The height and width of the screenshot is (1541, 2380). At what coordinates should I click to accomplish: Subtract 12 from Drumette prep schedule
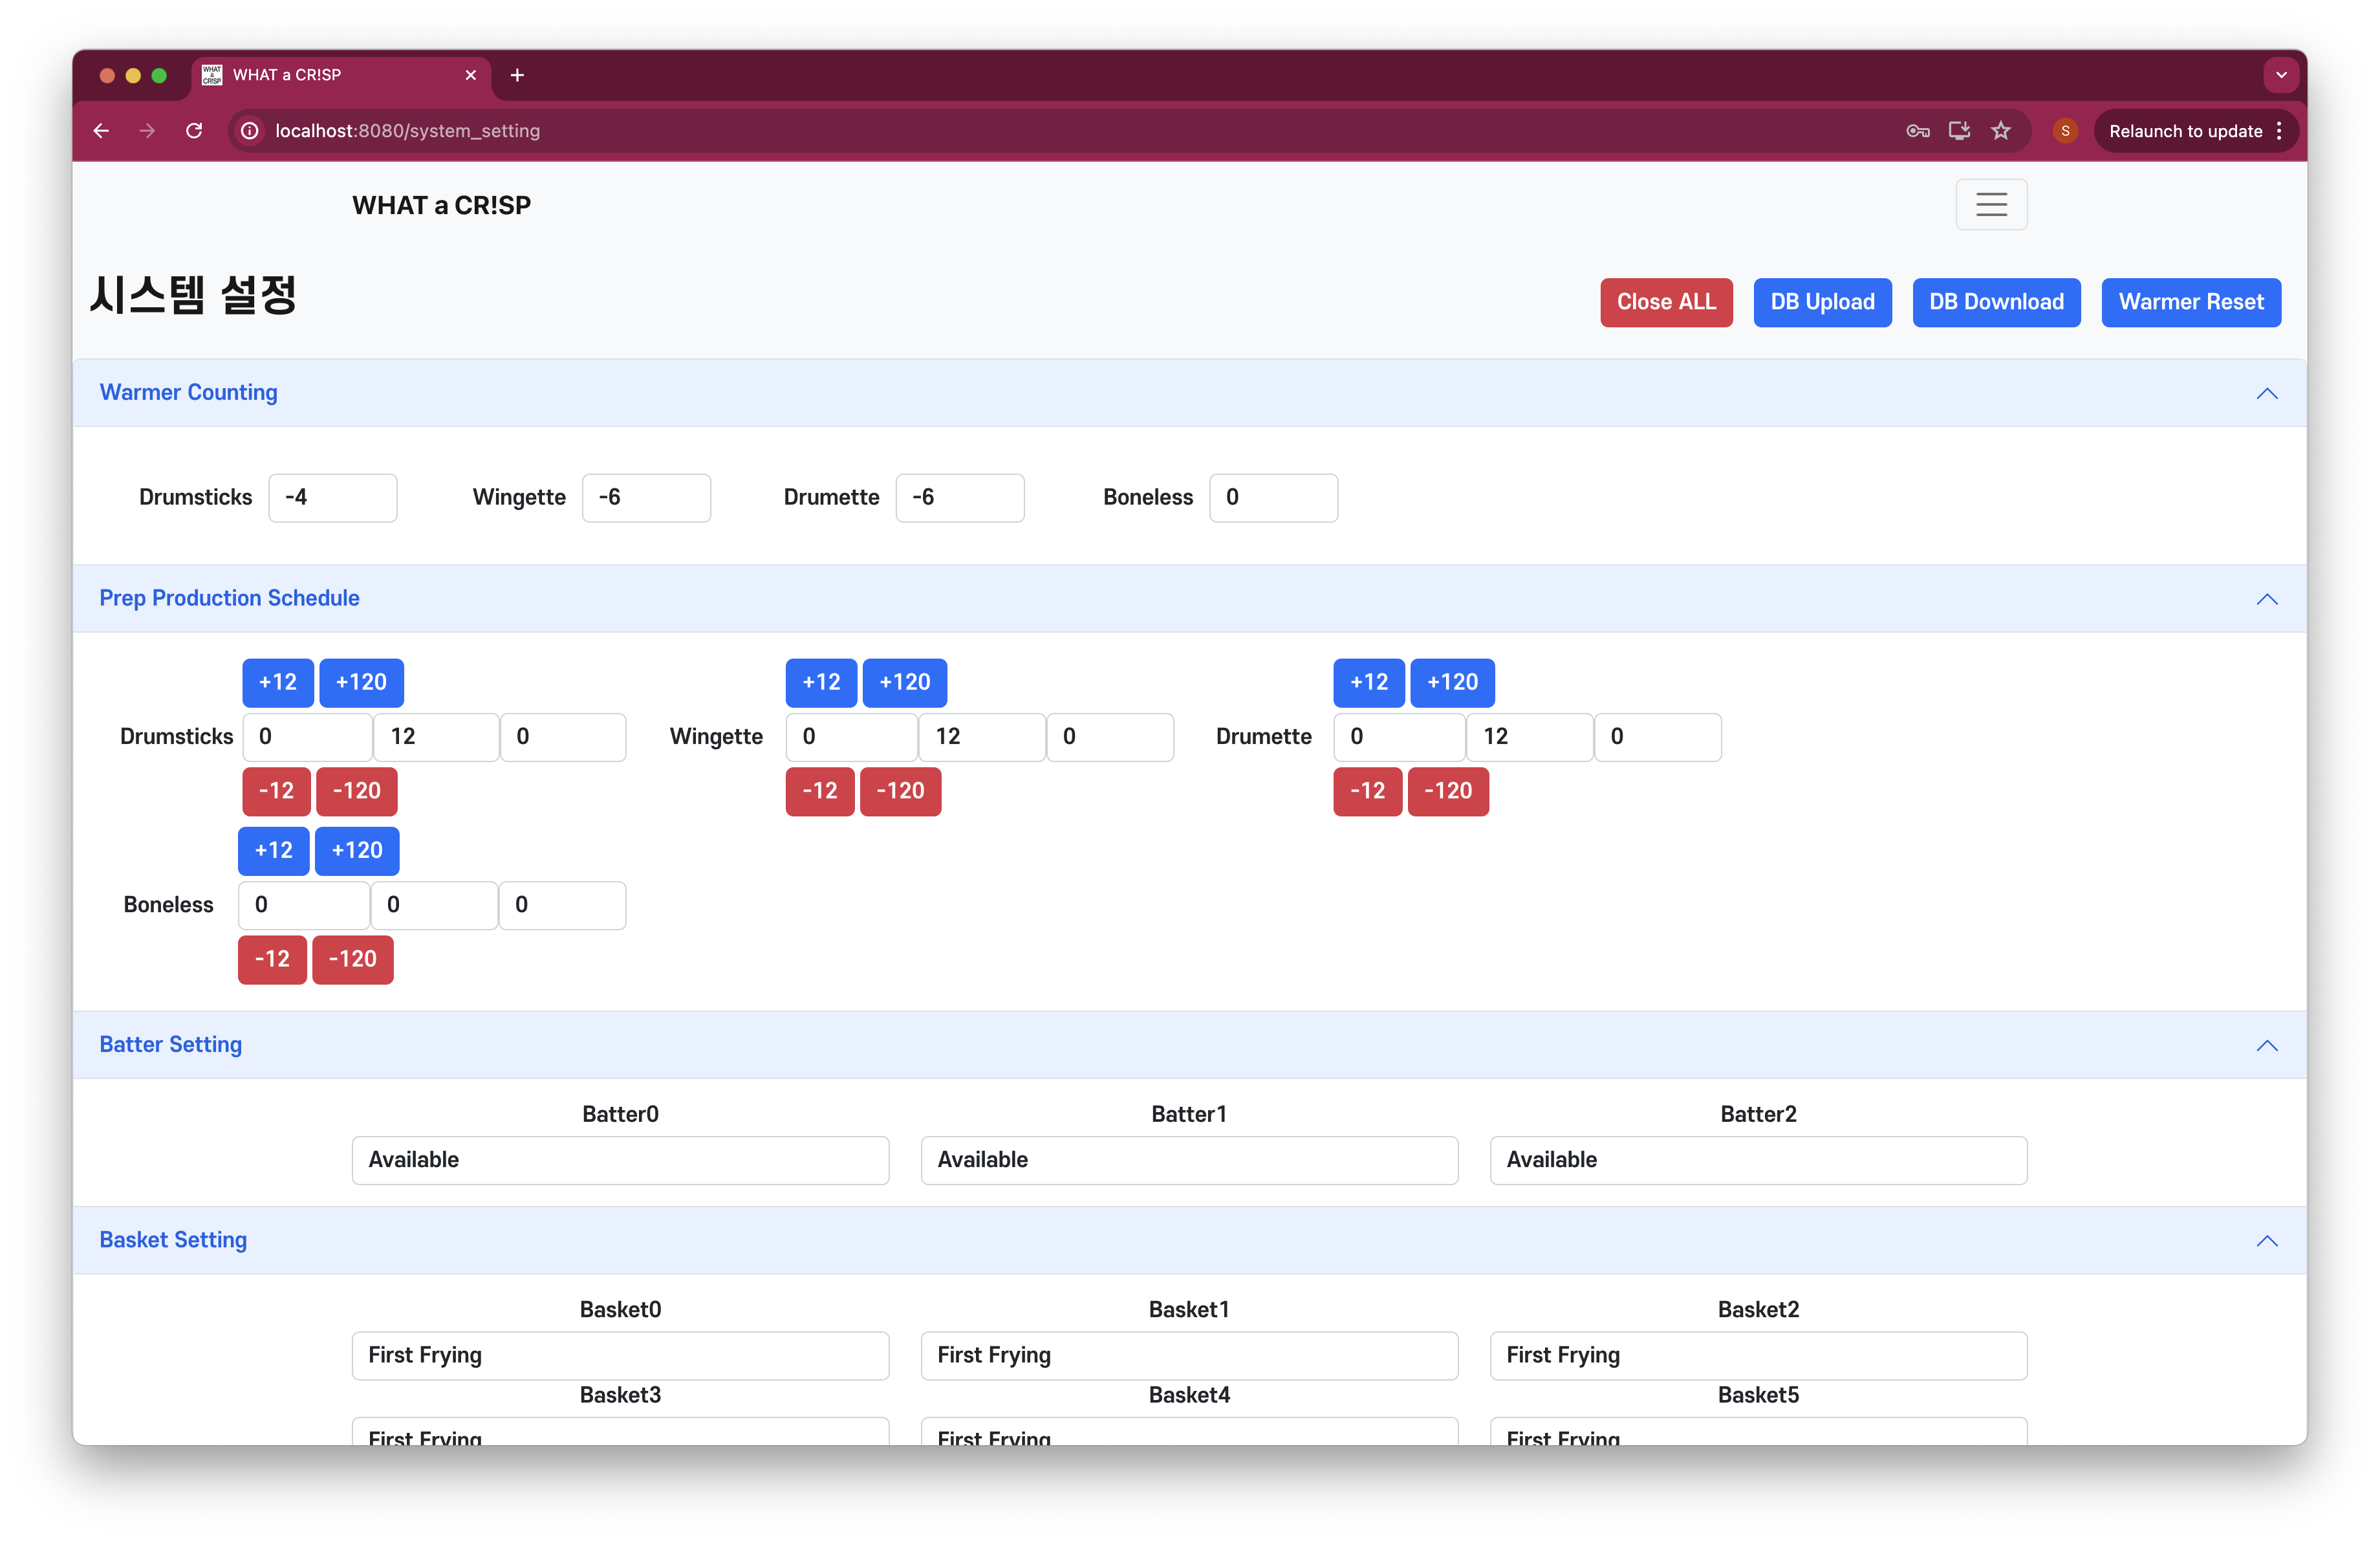pyautogui.click(x=1367, y=791)
